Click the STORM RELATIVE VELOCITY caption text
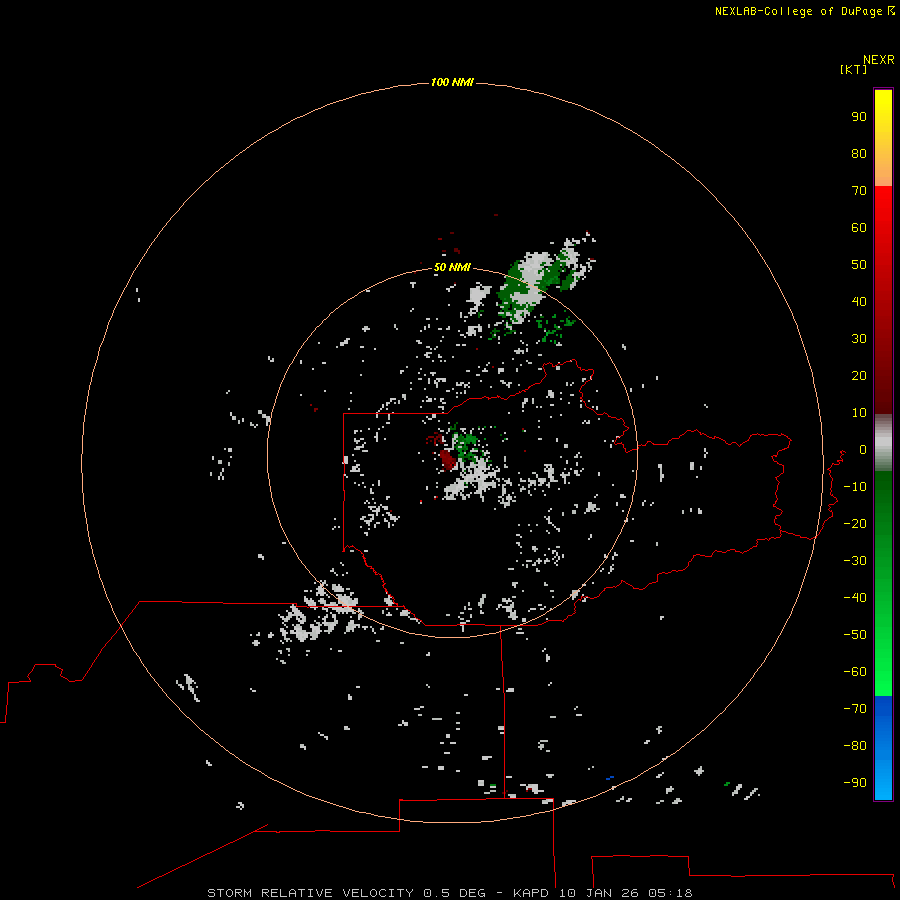 click(x=310, y=893)
